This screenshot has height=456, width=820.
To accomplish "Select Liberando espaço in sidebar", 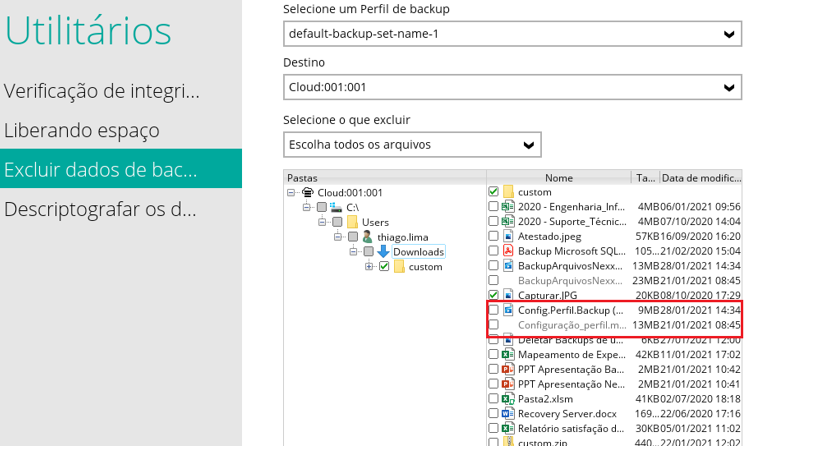I will (82, 130).
